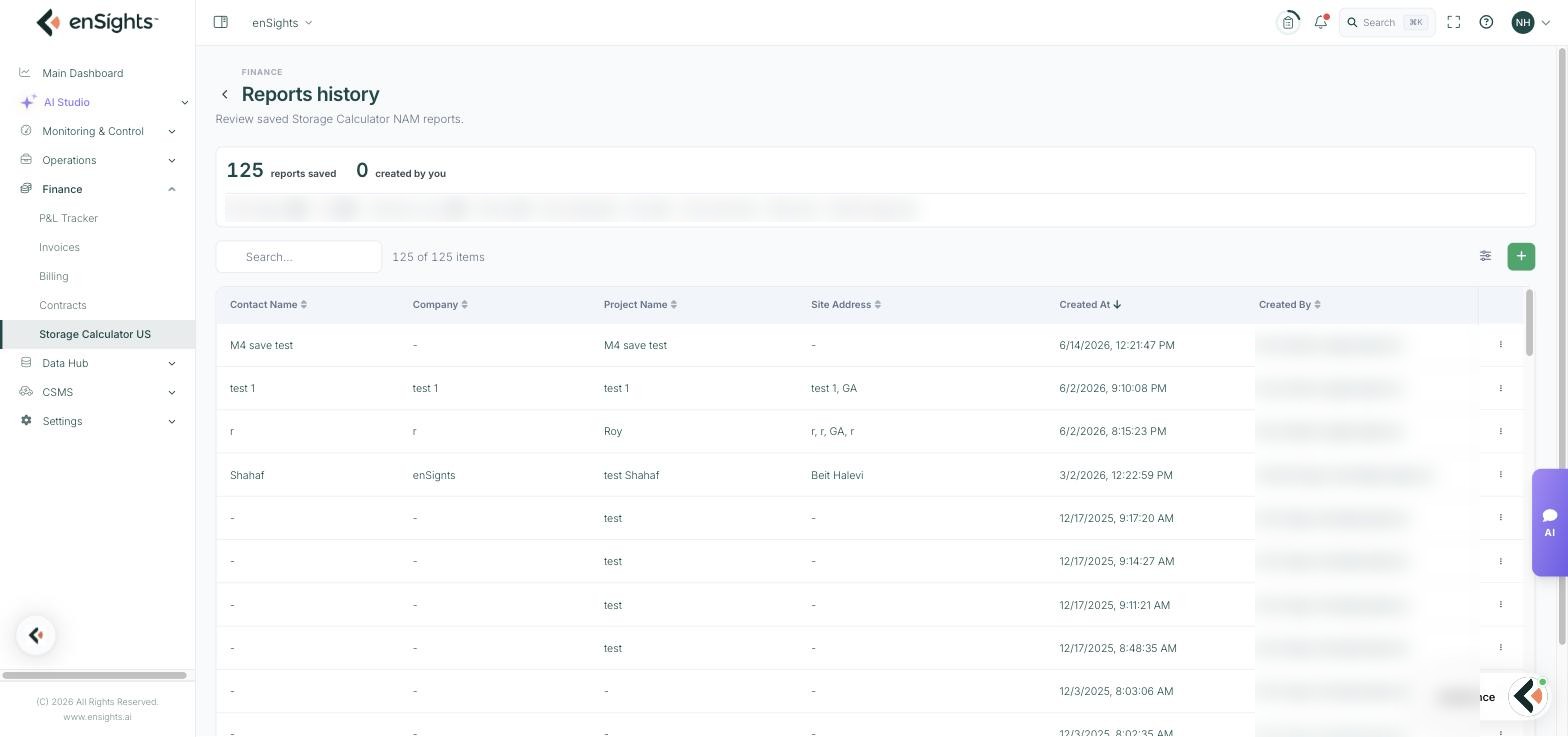The width and height of the screenshot is (1568, 737).
Task: Collapse the Finance menu
Action: pyautogui.click(x=98, y=189)
